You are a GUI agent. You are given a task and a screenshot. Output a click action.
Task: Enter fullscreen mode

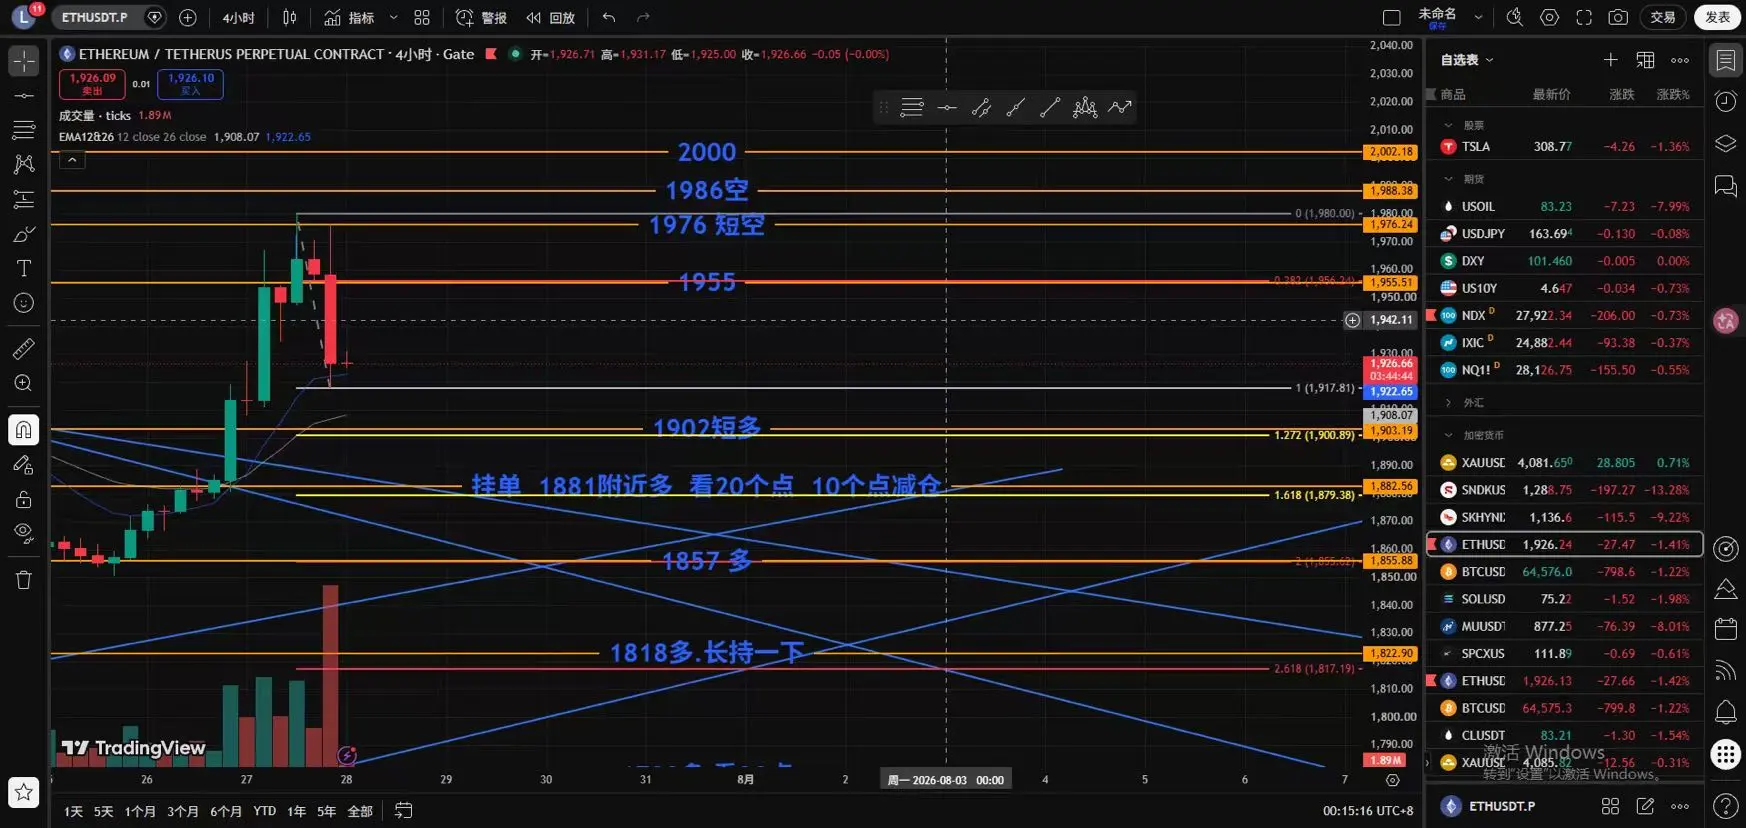coord(1584,17)
